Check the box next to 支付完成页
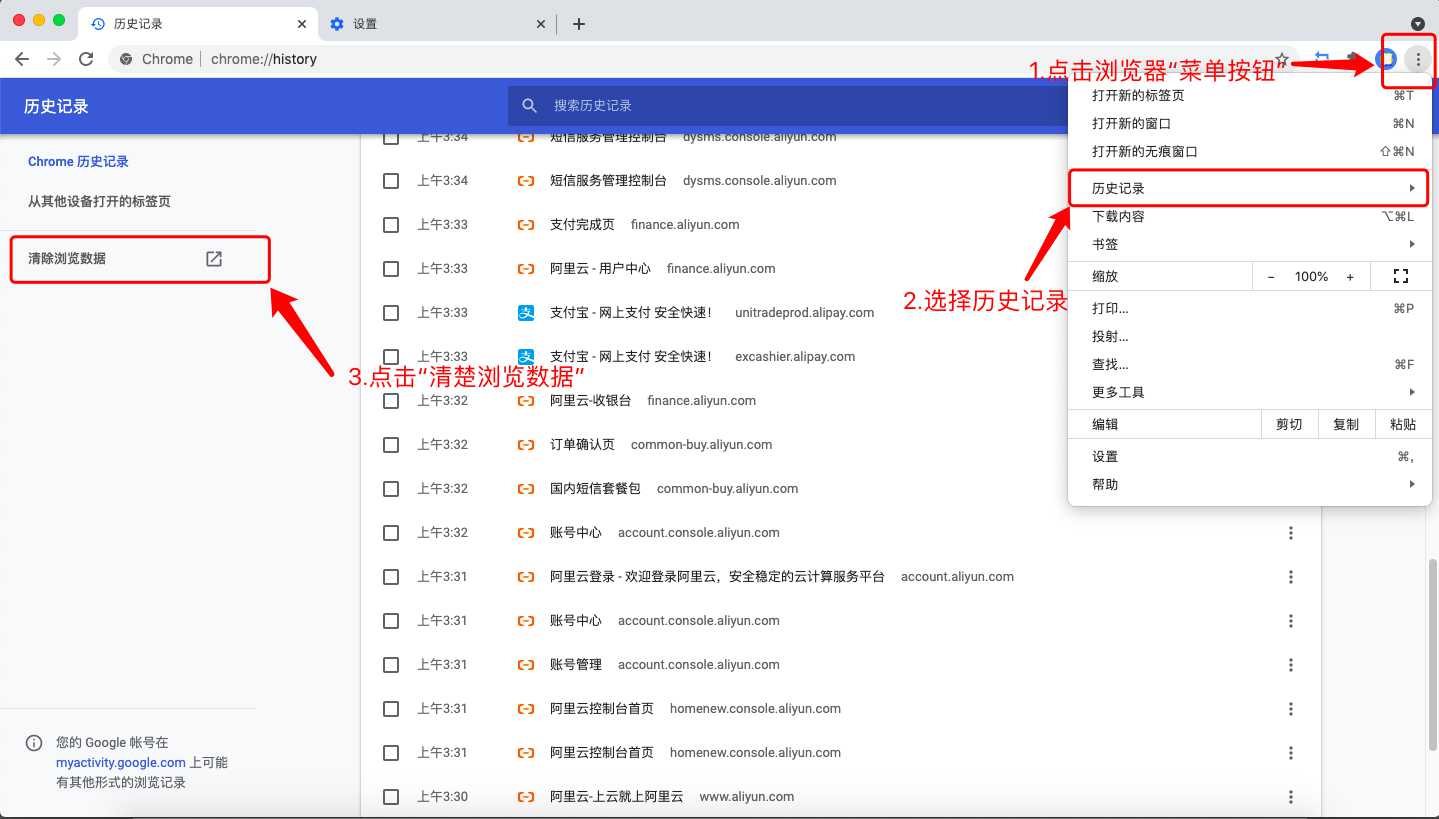Viewport: 1439px width, 819px height. coord(390,224)
